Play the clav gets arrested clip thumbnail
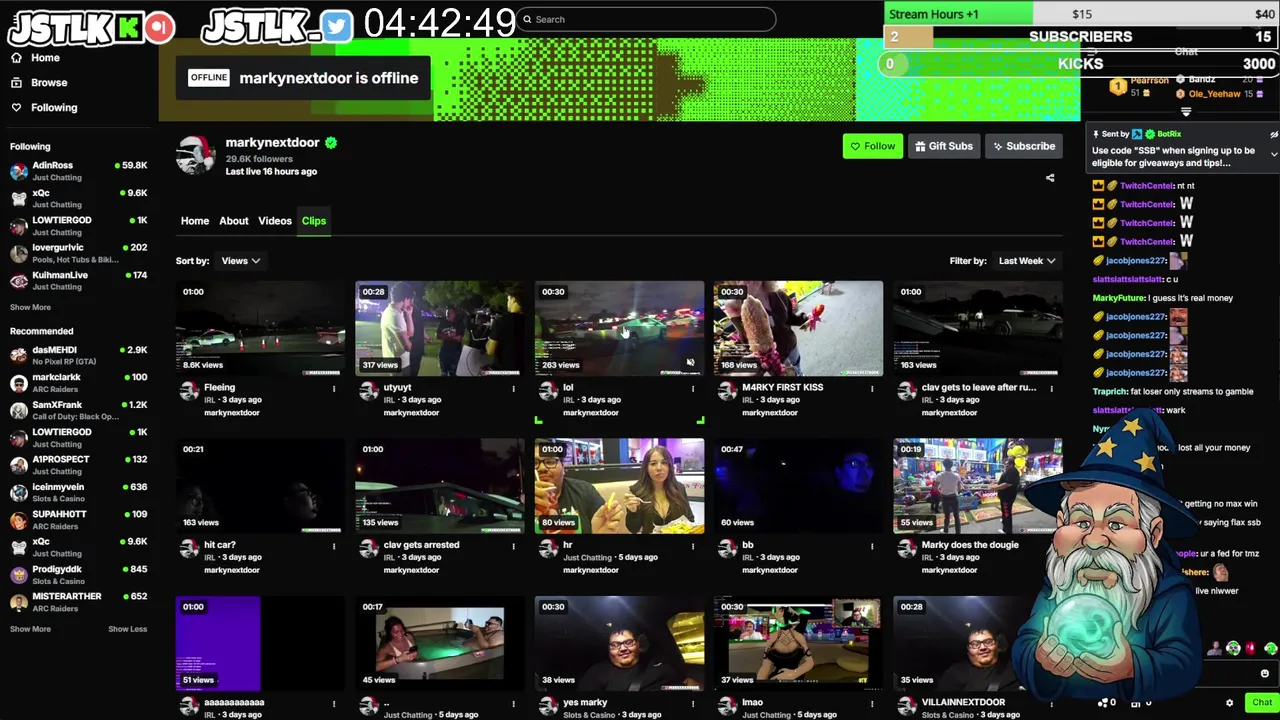This screenshot has height=720, width=1280. tap(440, 486)
